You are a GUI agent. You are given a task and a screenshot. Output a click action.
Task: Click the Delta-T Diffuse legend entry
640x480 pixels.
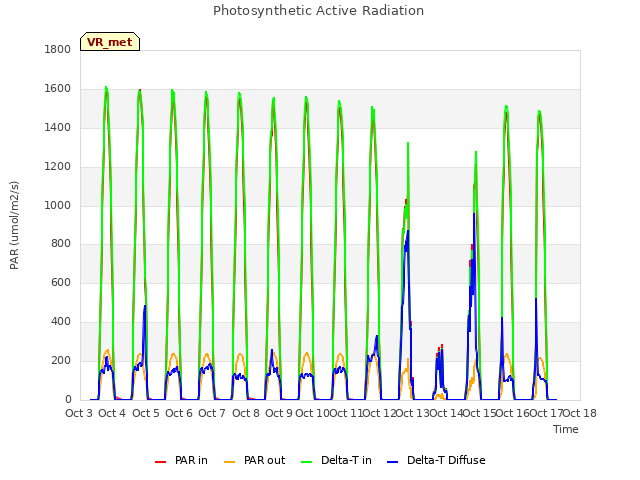[436, 460]
